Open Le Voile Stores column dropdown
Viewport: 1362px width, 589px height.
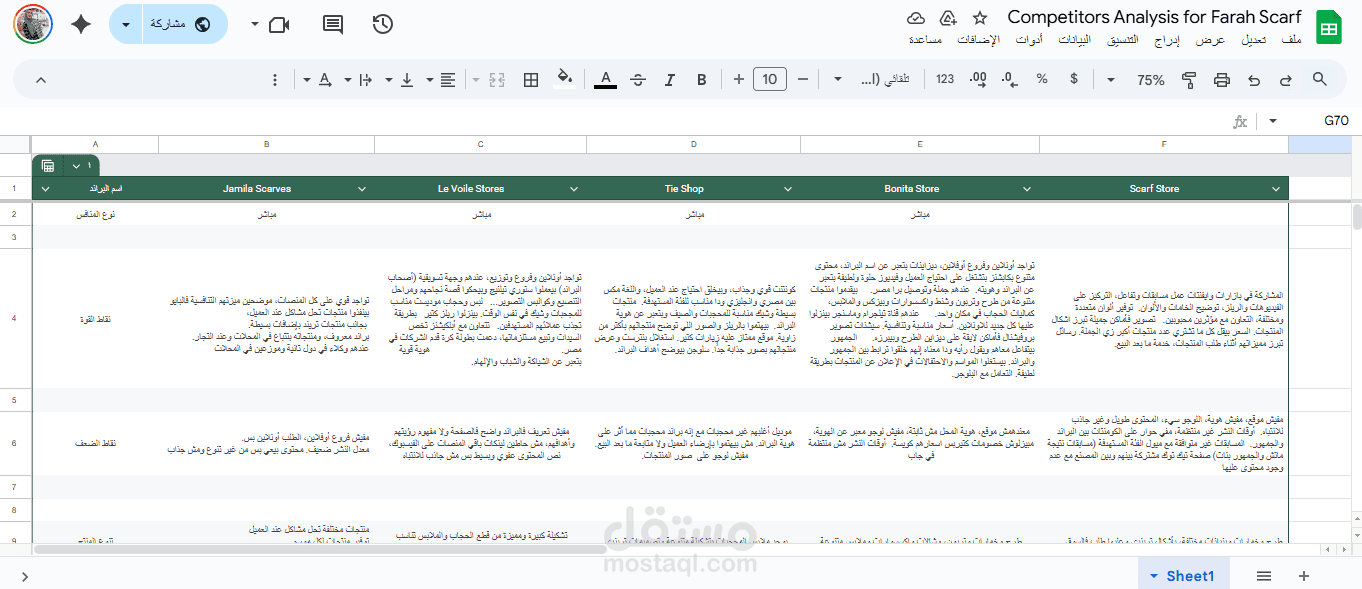tap(574, 189)
